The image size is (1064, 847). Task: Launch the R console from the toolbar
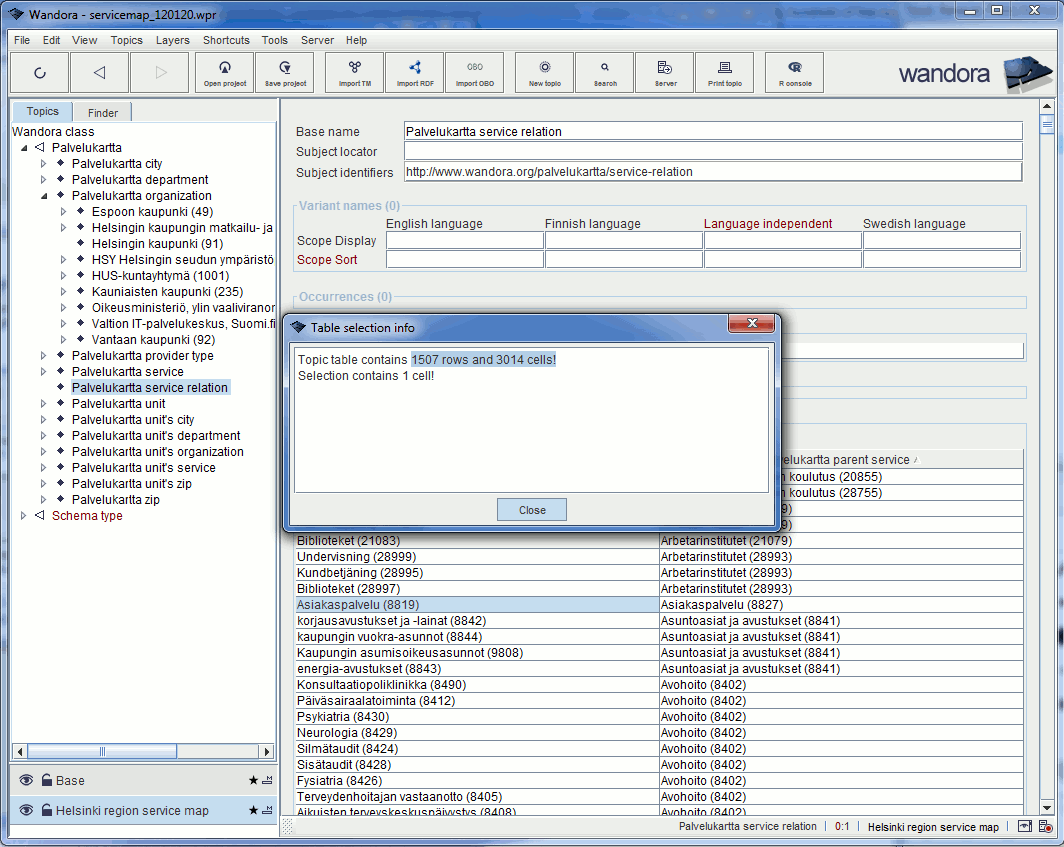point(793,72)
